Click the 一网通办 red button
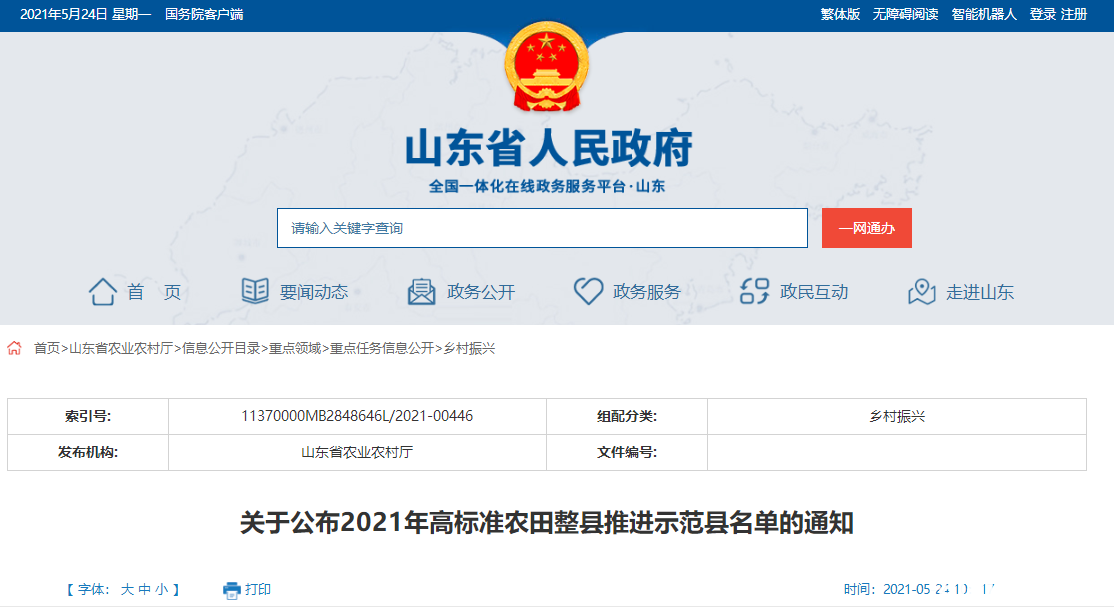Image resolution: width=1114 pixels, height=607 pixels. pos(867,228)
